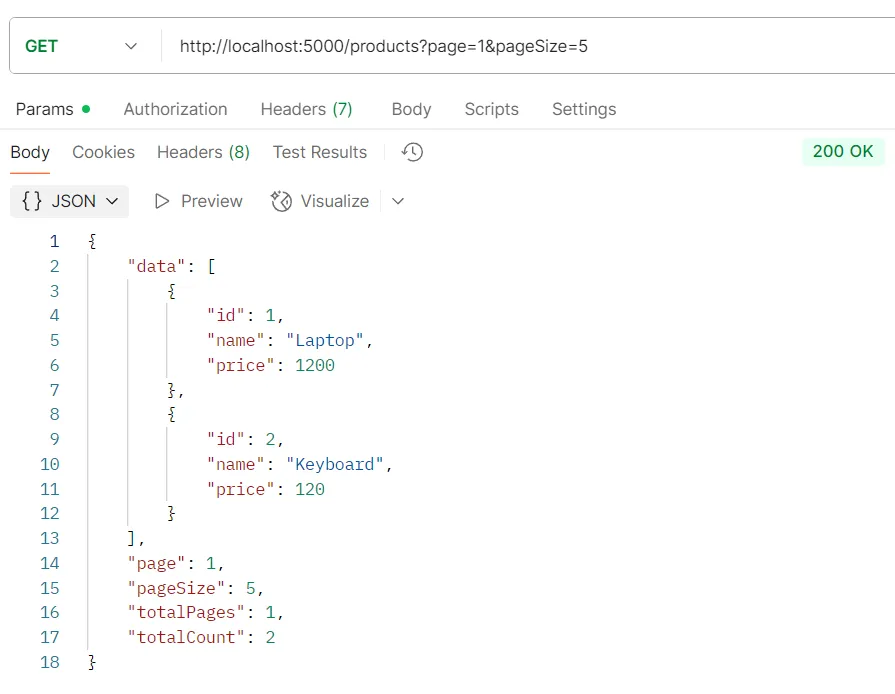Switch to the Authorization tab
Viewport: 895px width, 694px height.
[175, 109]
